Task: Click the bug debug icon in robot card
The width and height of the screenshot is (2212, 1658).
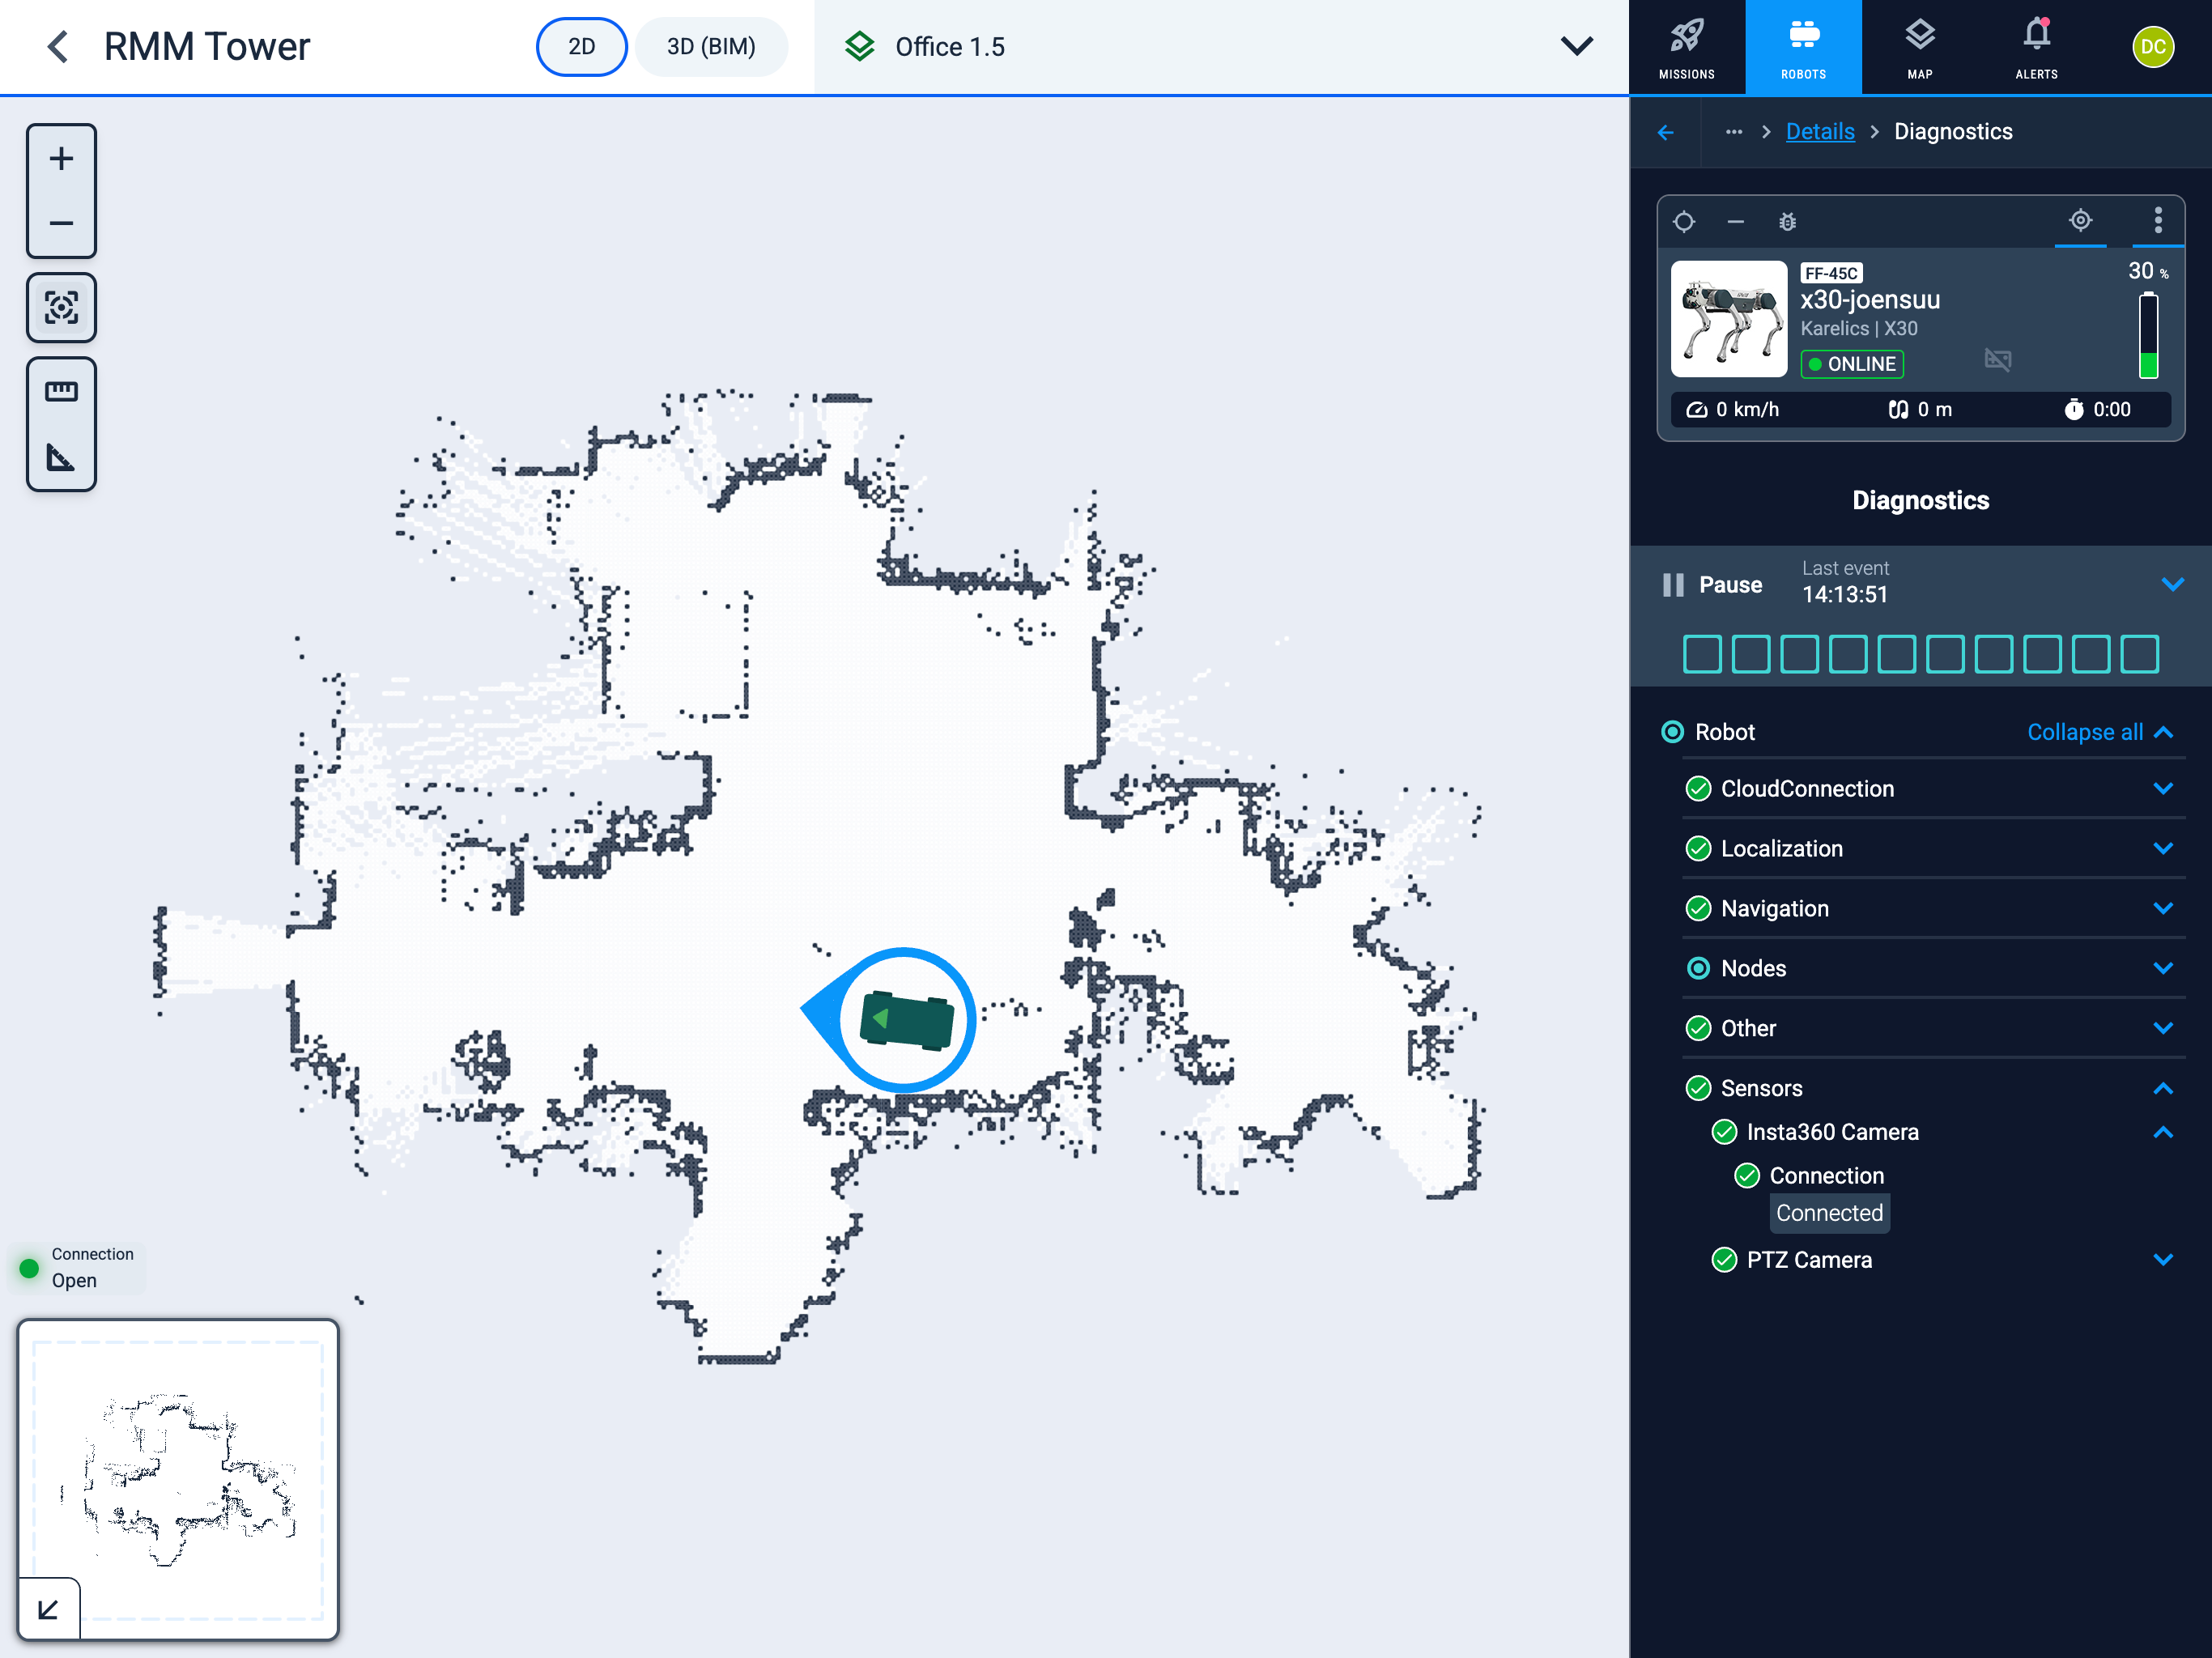Action: pyautogui.click(x=1787, y=222)
